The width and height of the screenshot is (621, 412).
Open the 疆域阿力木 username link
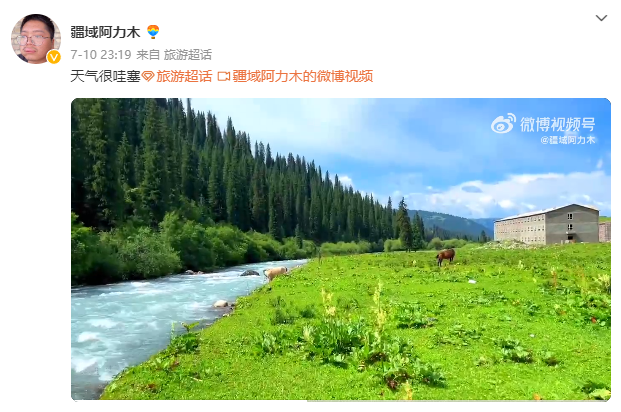pos(105,32)
